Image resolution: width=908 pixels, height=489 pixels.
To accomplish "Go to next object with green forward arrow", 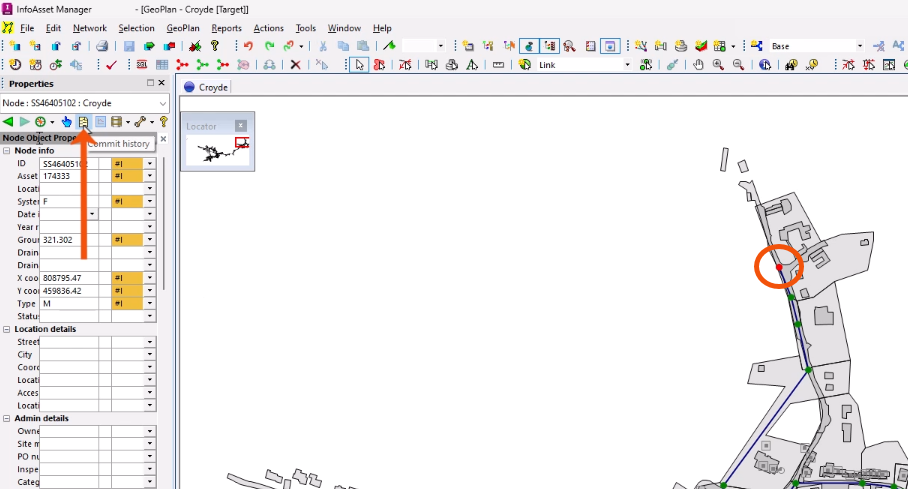I will [24, 122].
